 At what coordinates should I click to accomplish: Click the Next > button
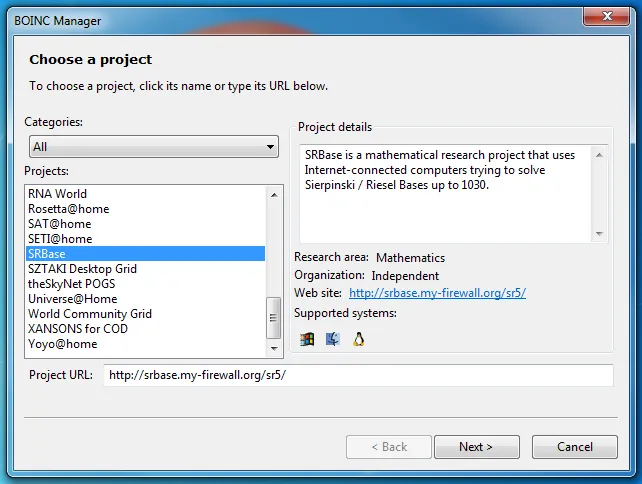(x=477, y=447)
